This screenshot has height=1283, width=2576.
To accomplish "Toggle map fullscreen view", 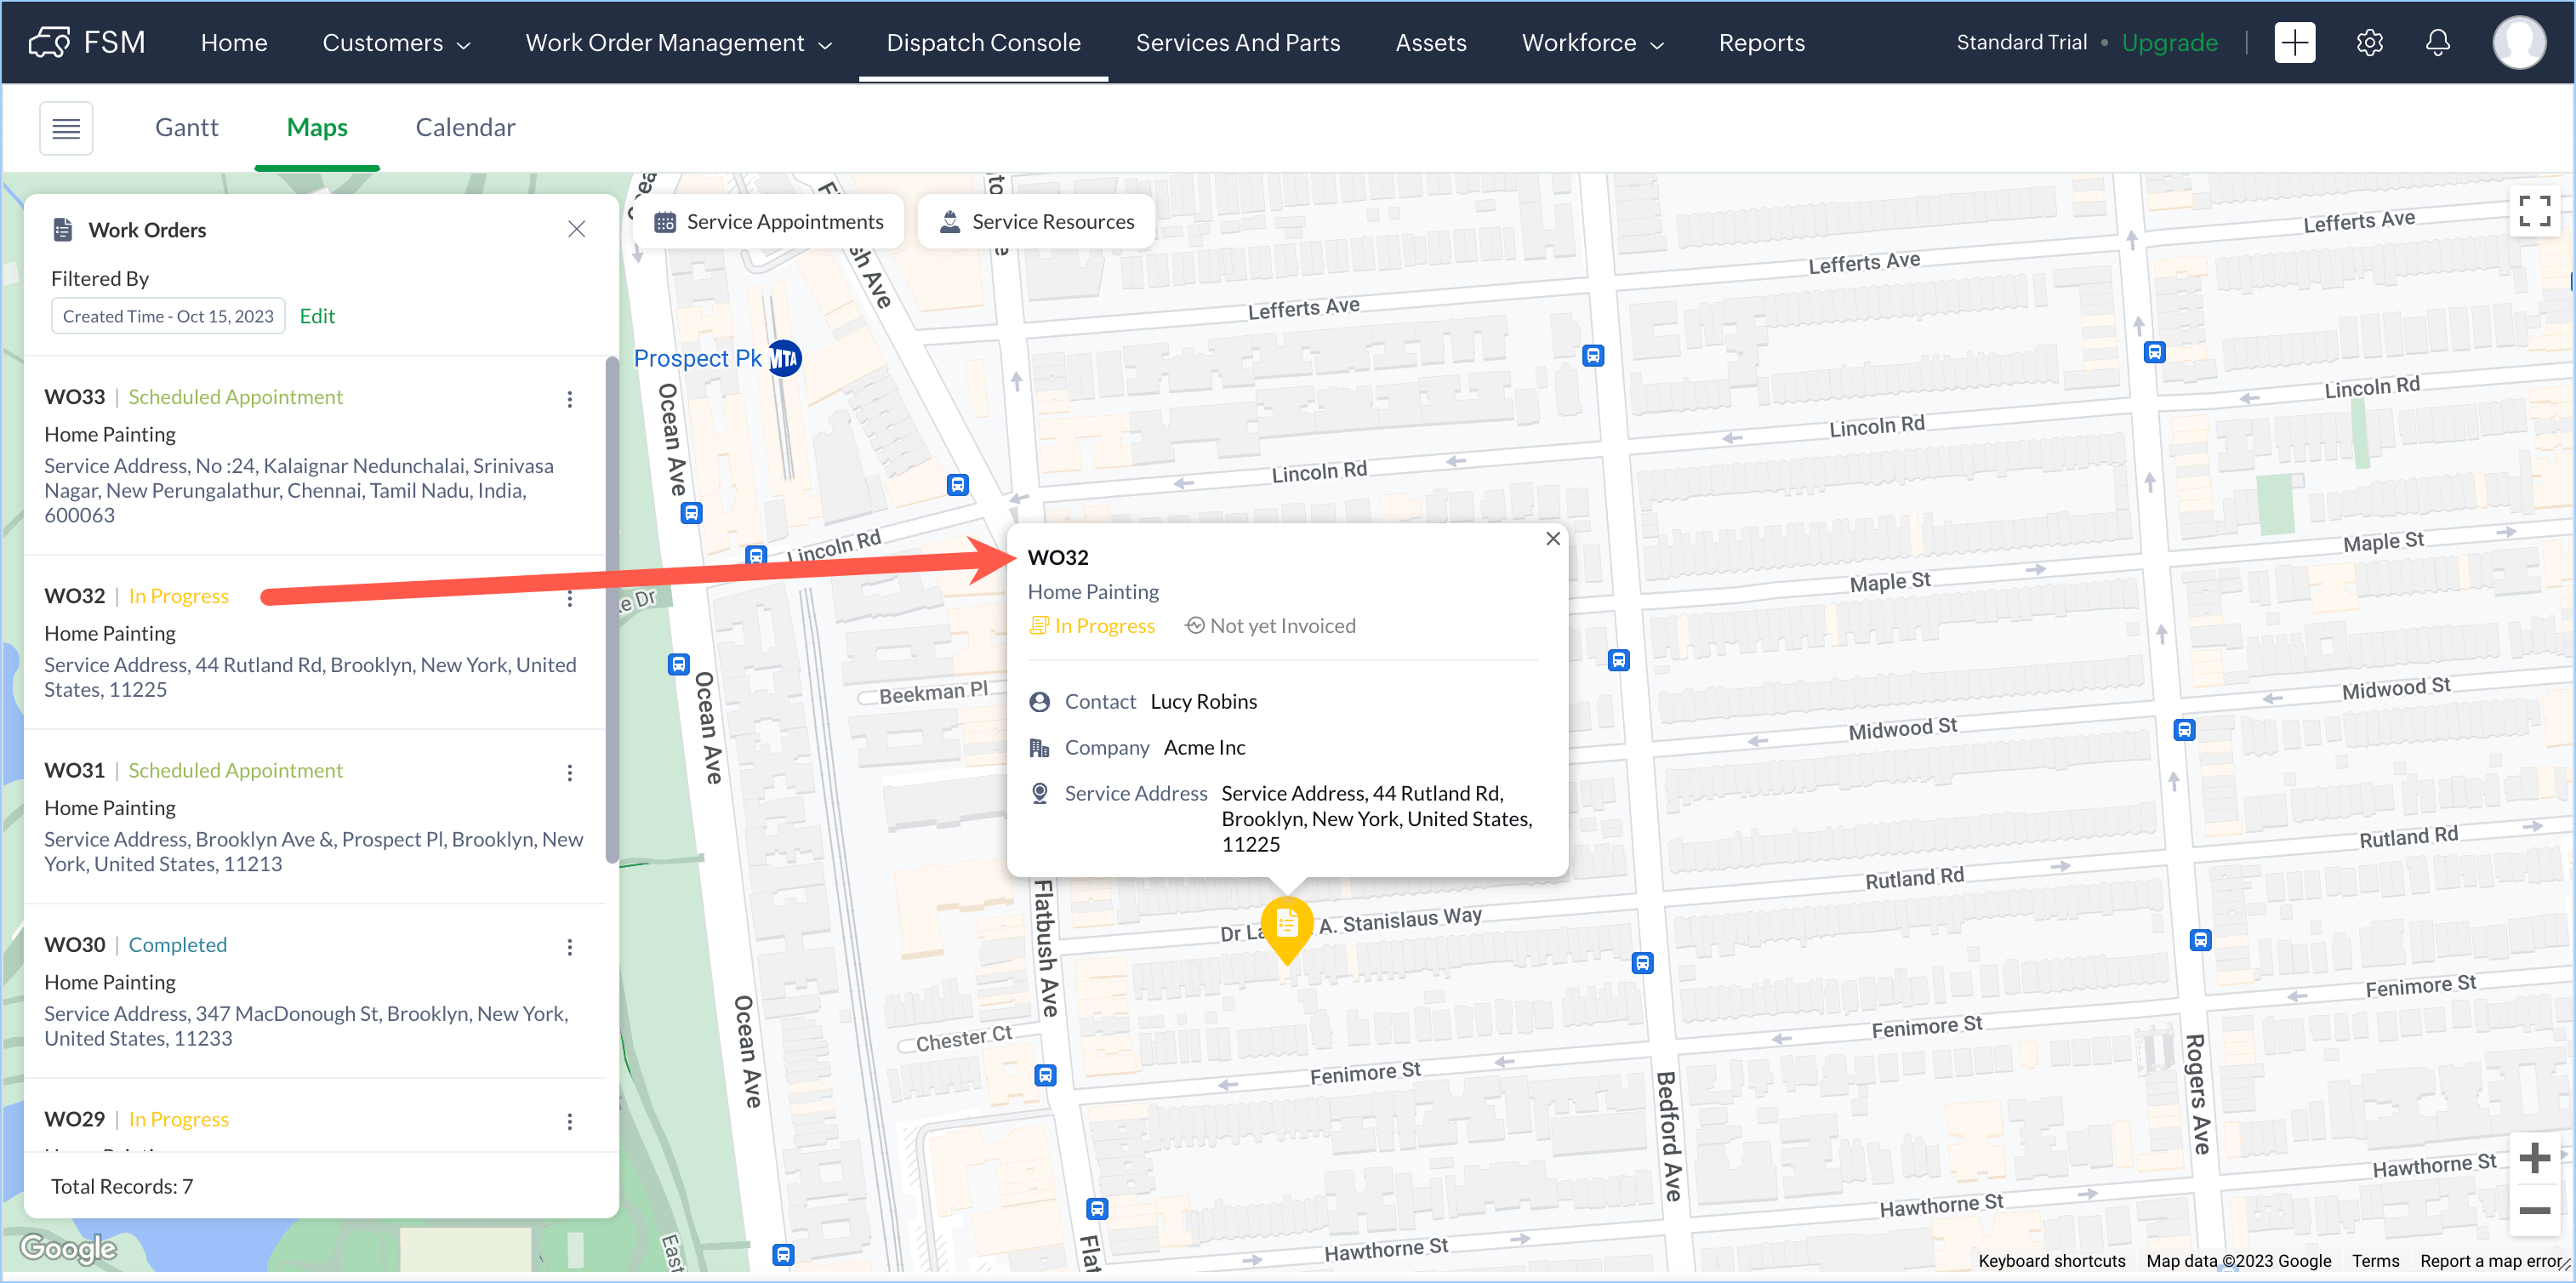I will click(2534, 211).
